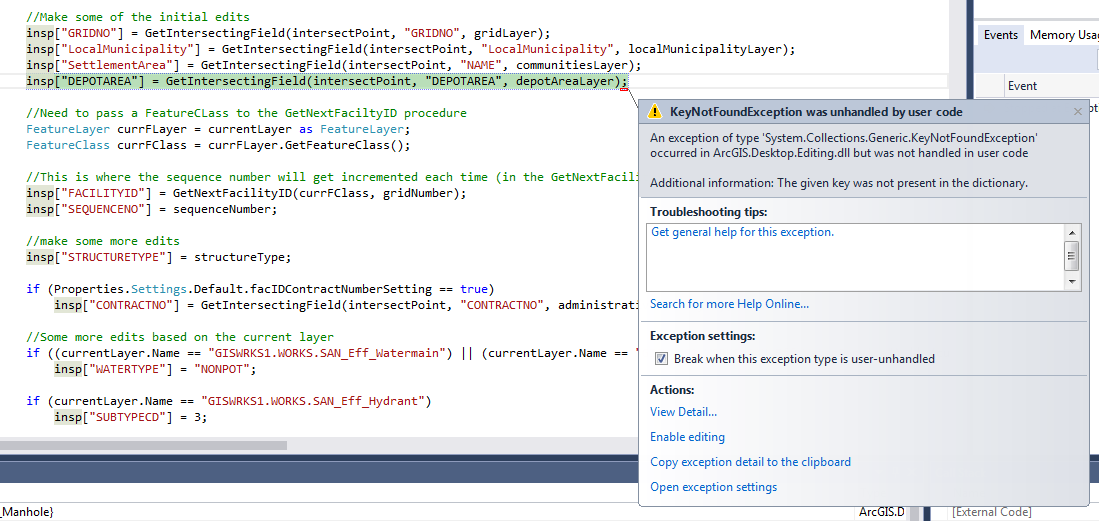Click the red exception marker after depotAreaLayer
The image size is (1099, 521).
tap(624, 89)
